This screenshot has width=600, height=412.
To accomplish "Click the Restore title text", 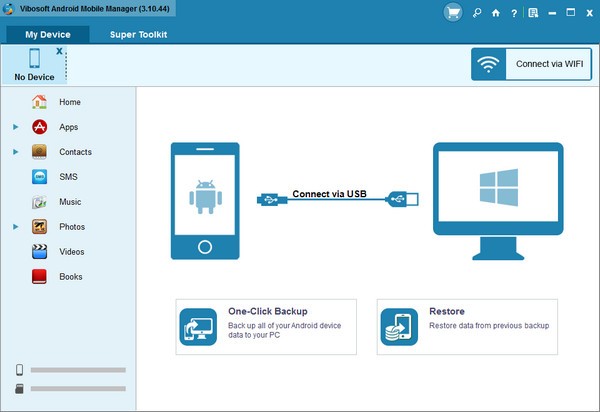I will pyautogui.click(x=447, y=311).
